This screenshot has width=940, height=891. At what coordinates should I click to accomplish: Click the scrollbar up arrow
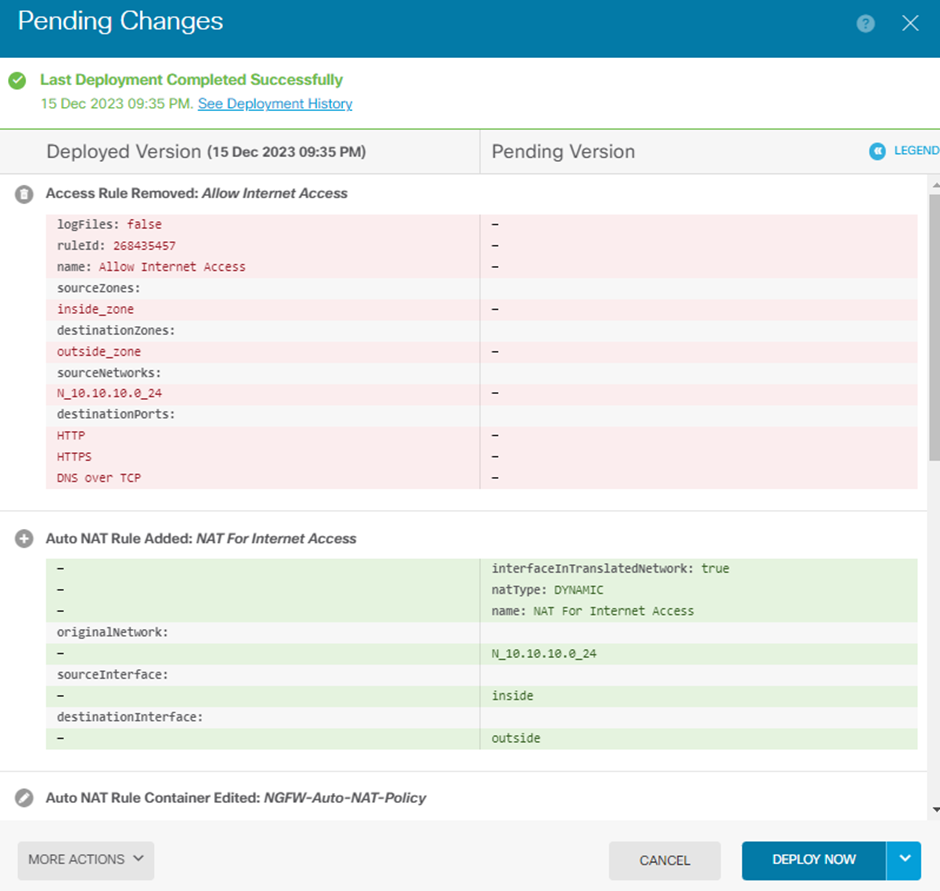pos(935,185)
